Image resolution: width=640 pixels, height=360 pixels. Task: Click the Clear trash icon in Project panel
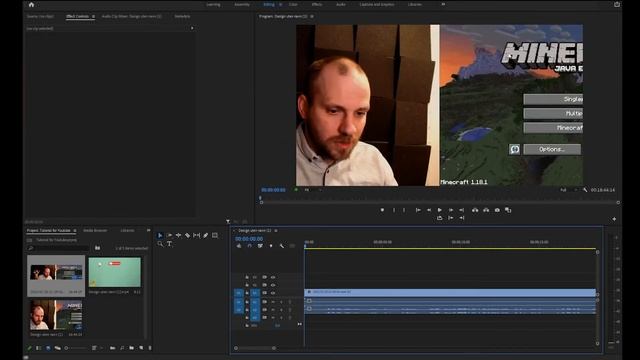[150, 348]
